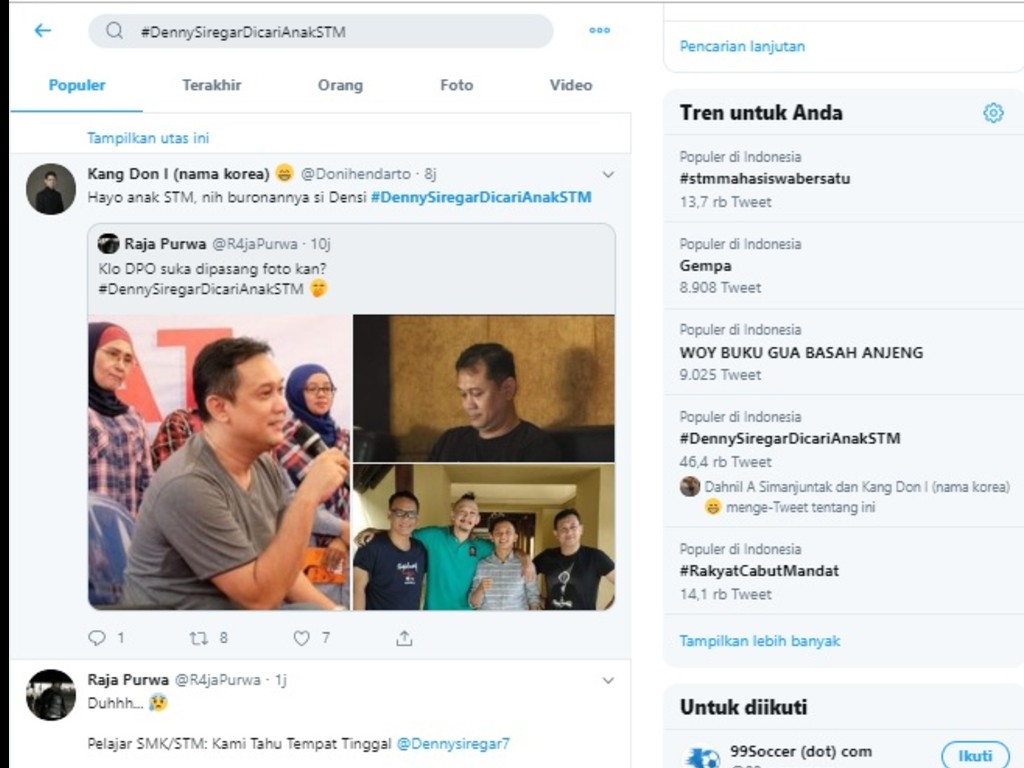The width and height of the screenshot is (1024, 768).
Task: Like the tweet with heart icon
Action: [x=301, y=637]
